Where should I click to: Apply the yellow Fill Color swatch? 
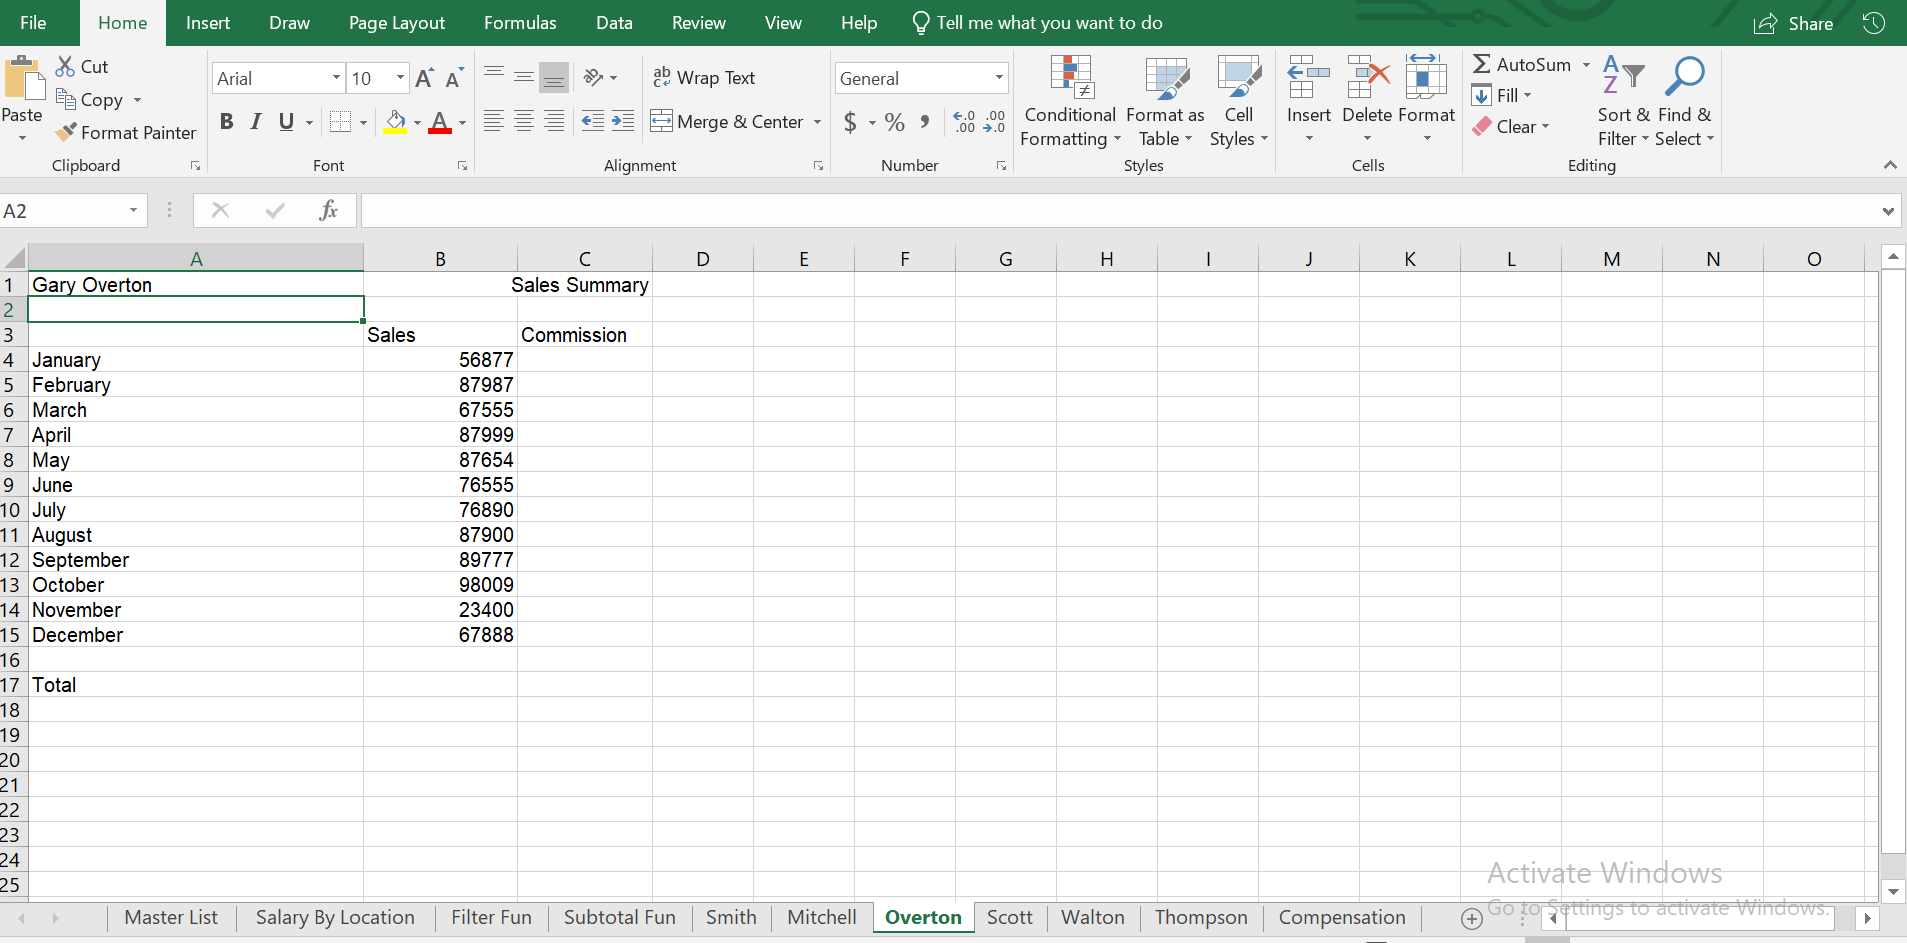(x=396, y=122)
